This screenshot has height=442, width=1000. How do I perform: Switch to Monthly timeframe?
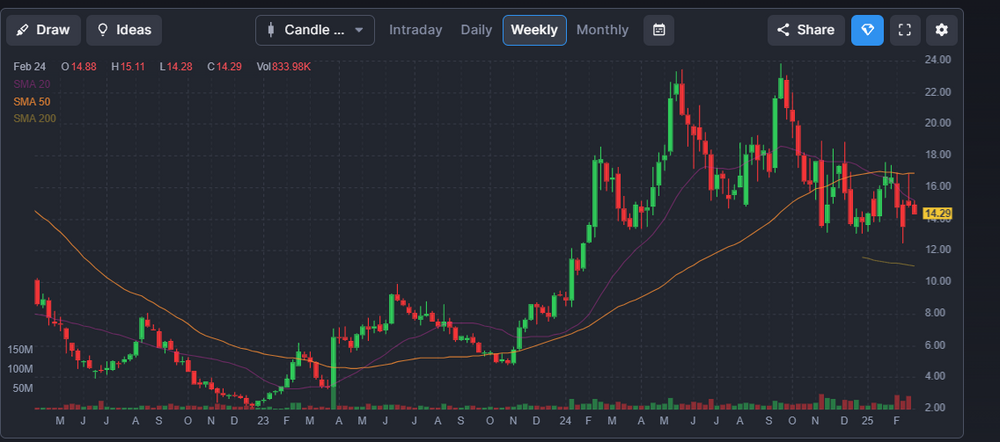point(602,30)
